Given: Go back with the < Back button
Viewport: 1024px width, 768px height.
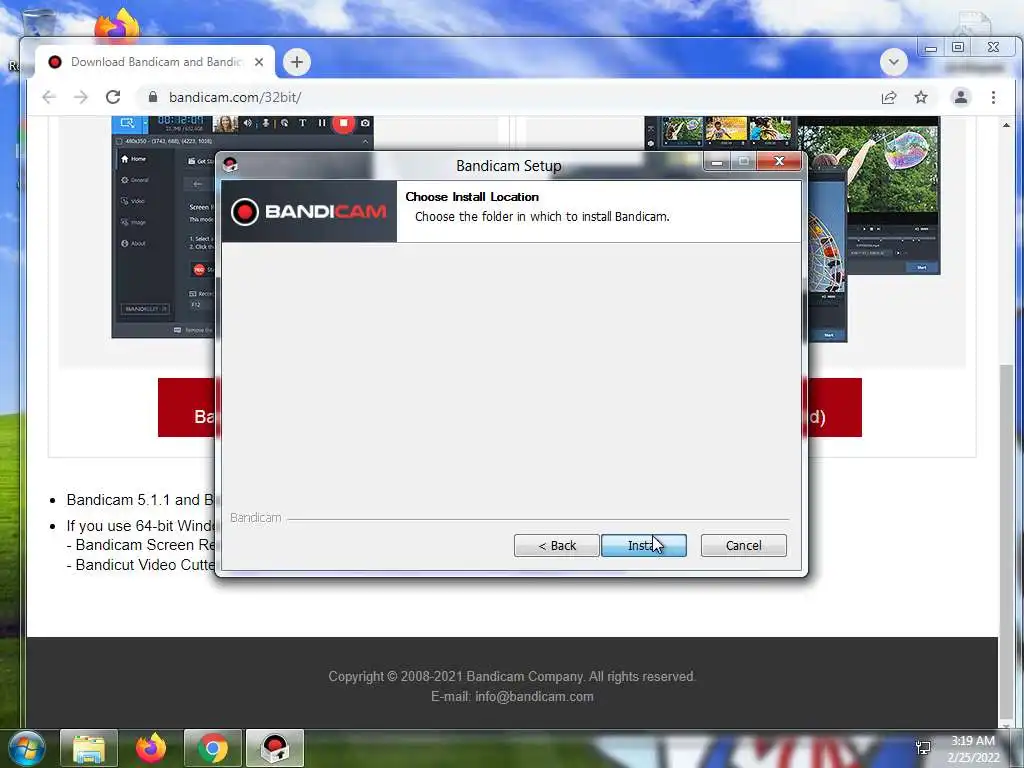Looking at the screenshot, I should (x=556, y=545).
